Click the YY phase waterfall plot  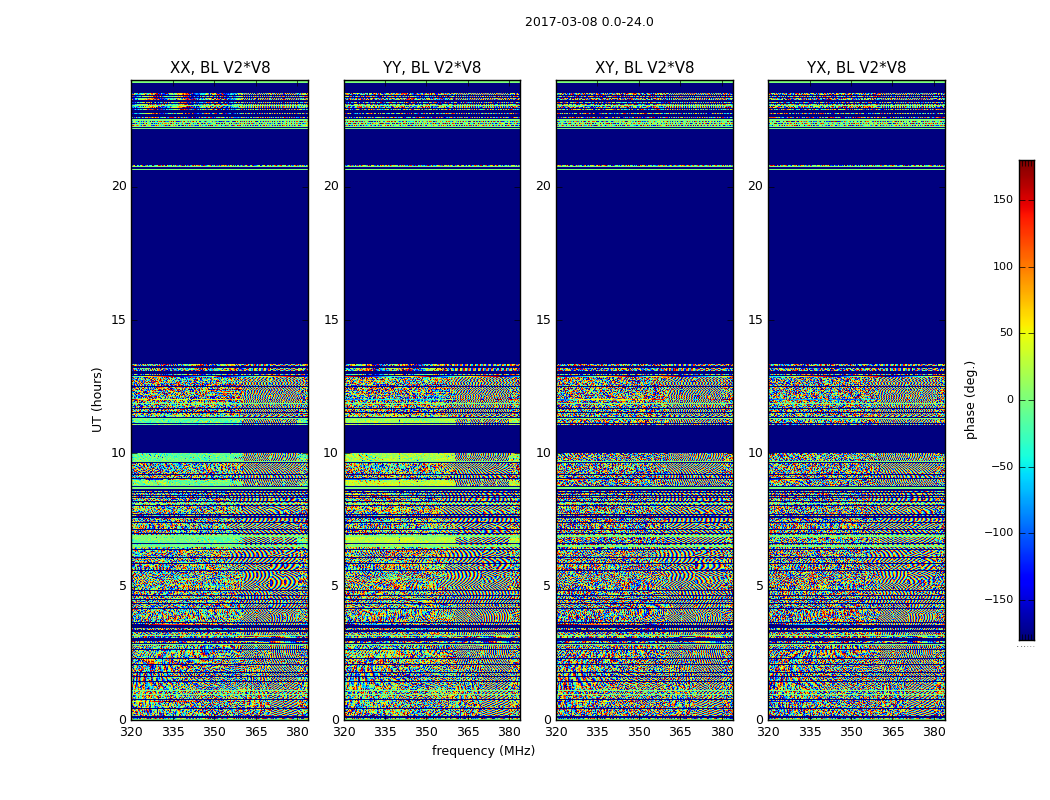(x=433, y=400)
